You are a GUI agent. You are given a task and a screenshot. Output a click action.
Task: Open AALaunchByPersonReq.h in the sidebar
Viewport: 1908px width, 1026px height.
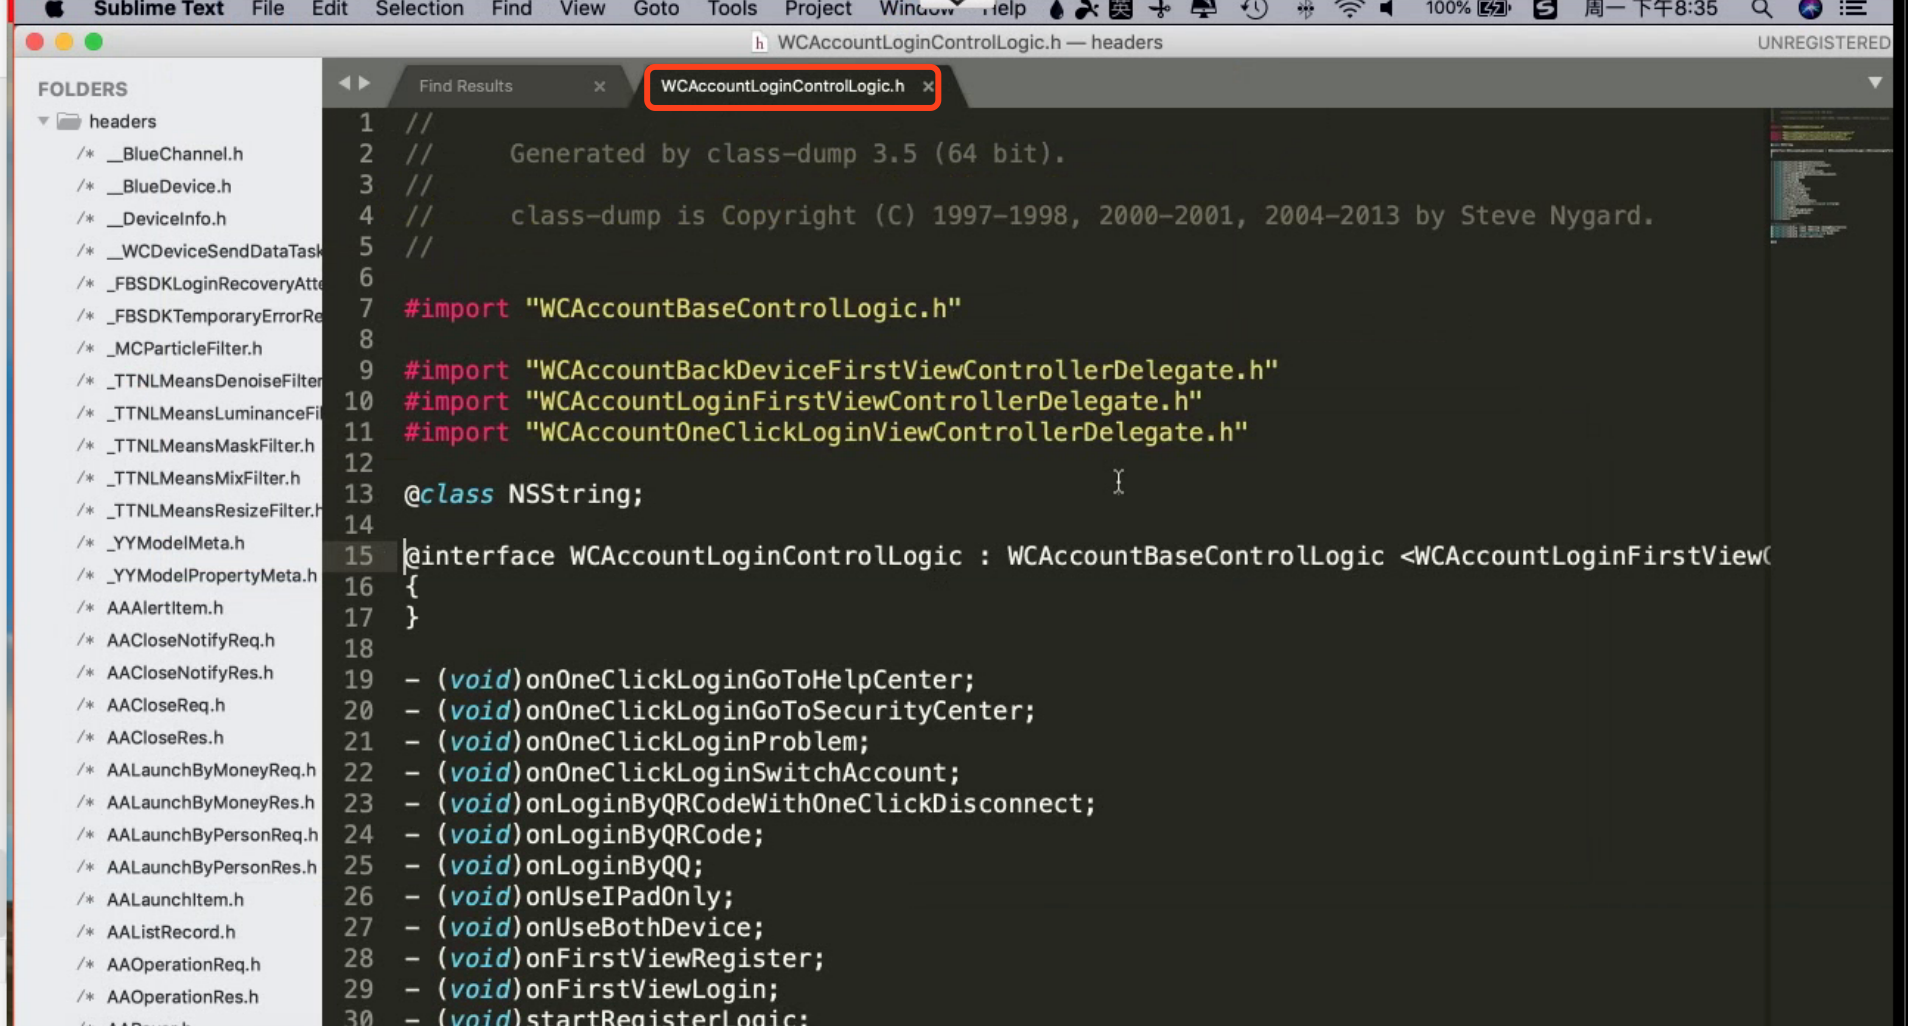point(212,835)
